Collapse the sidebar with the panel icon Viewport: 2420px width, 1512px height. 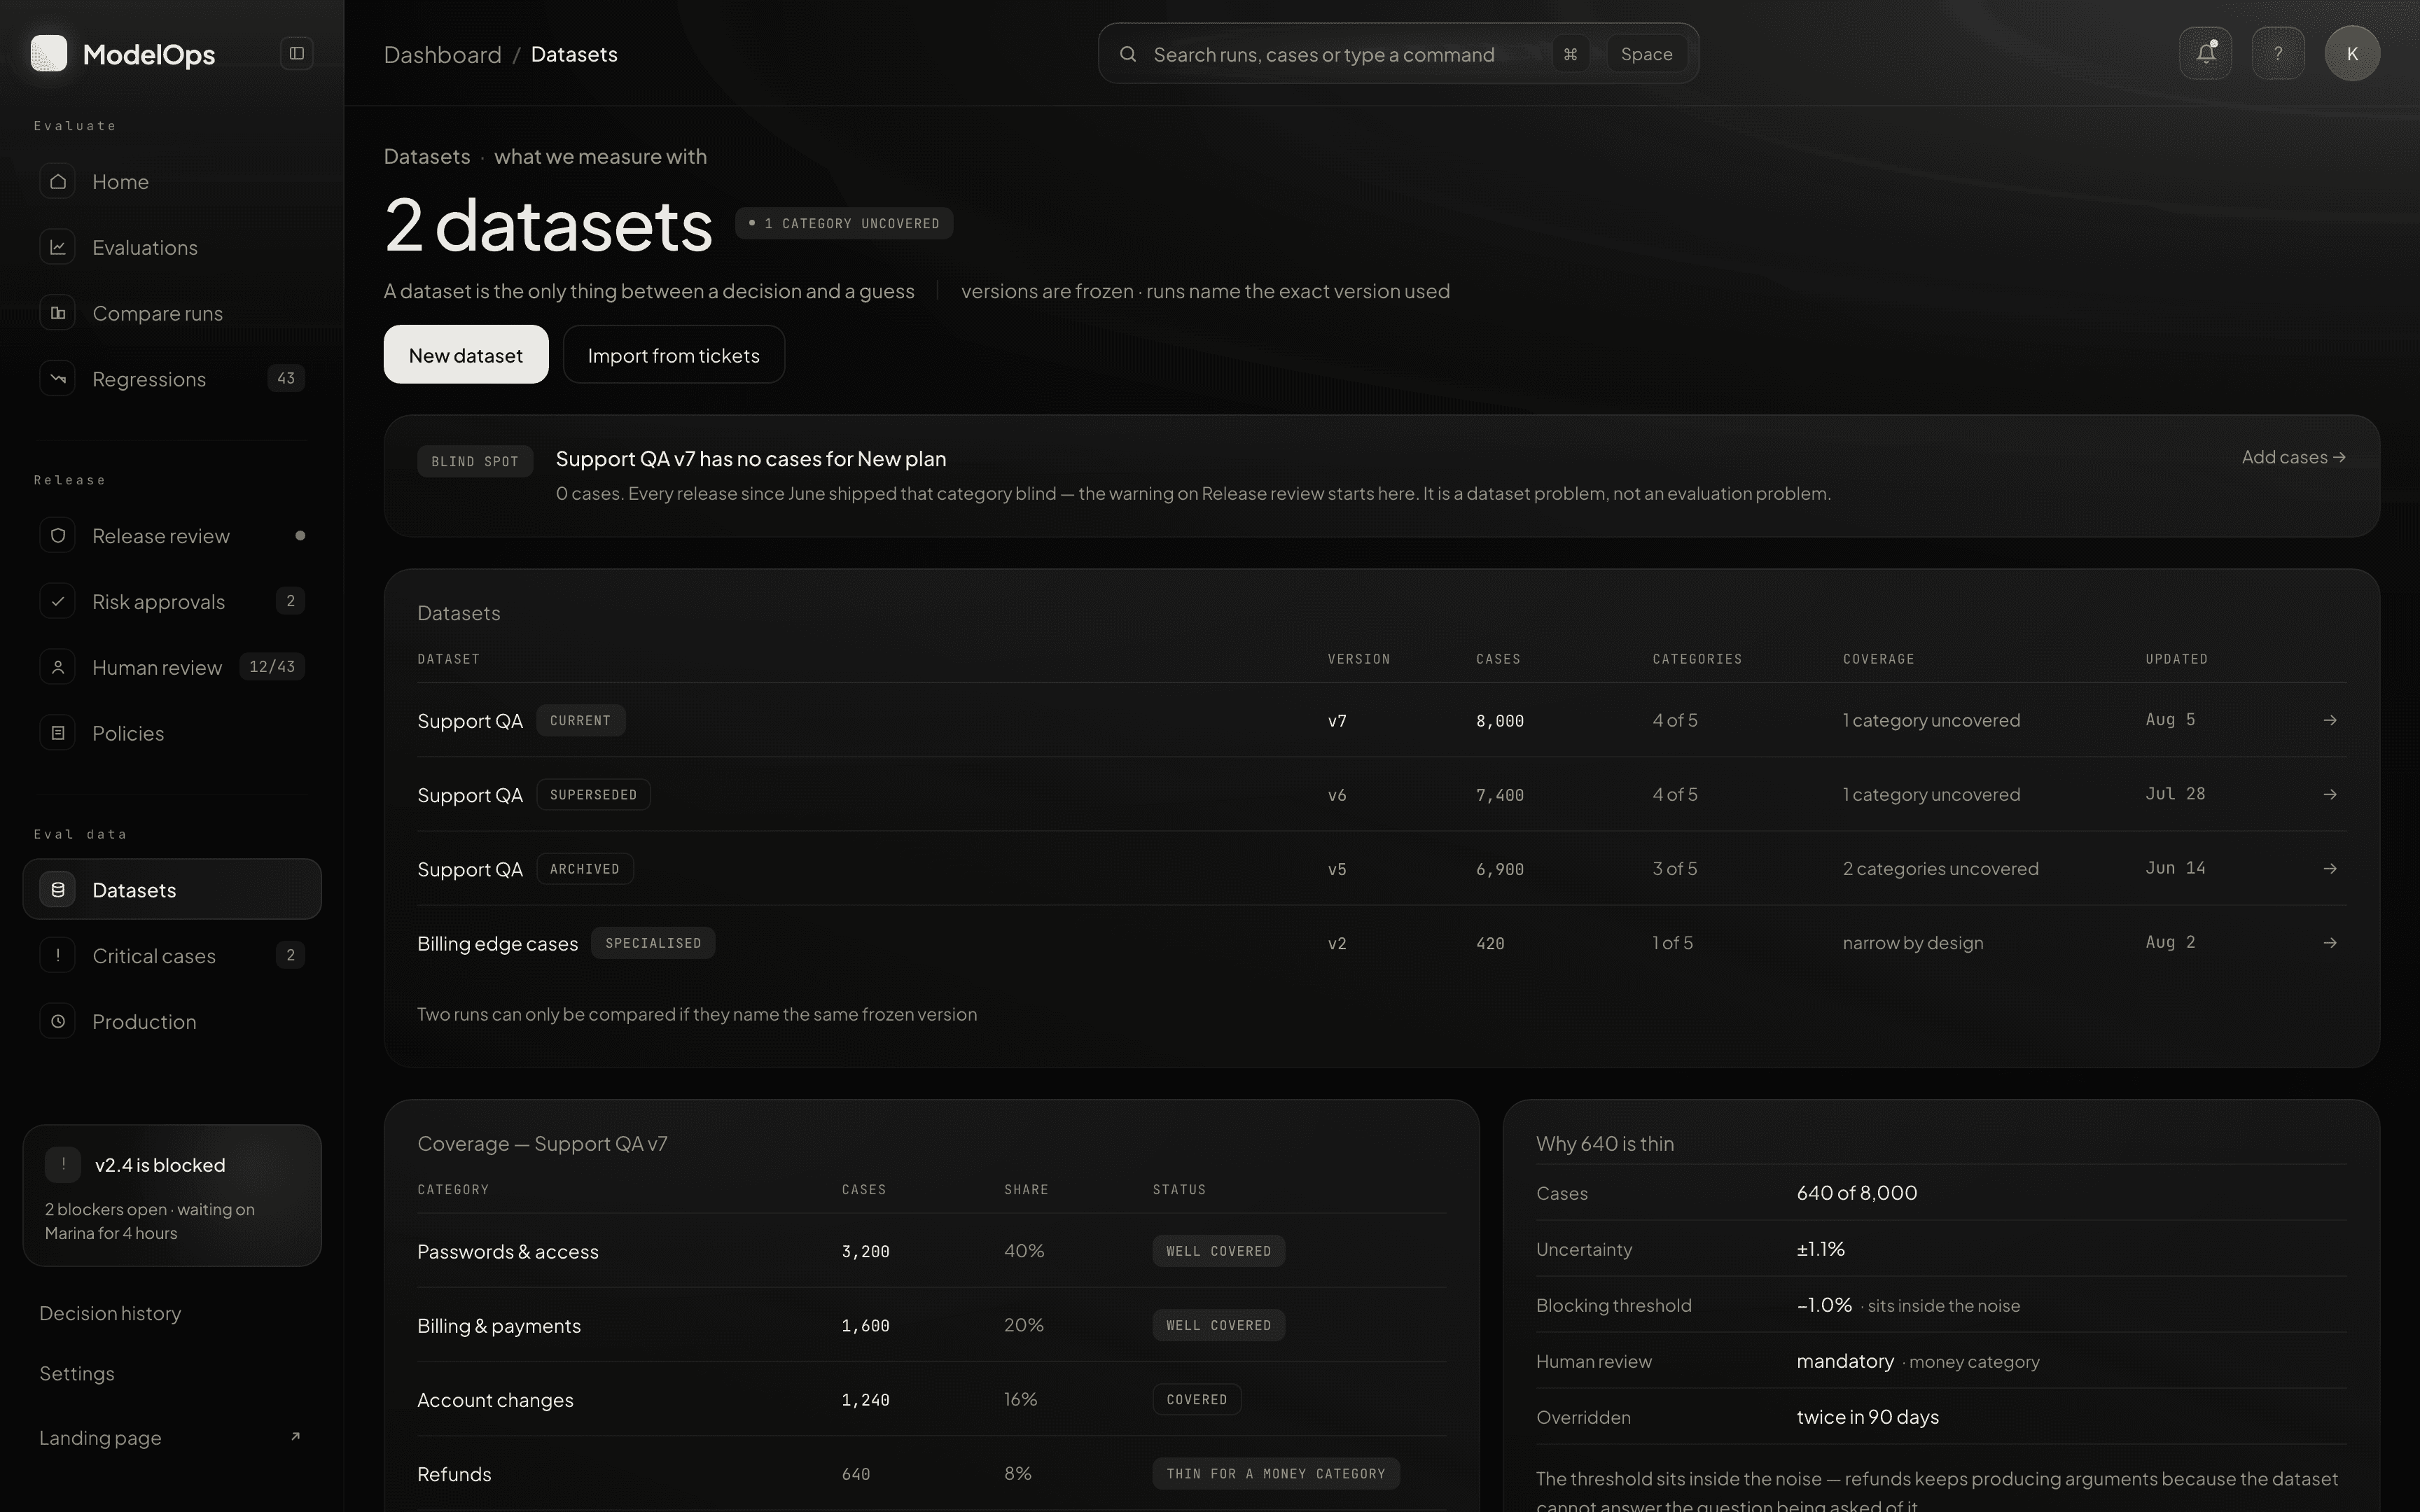[x=297, y=53]
